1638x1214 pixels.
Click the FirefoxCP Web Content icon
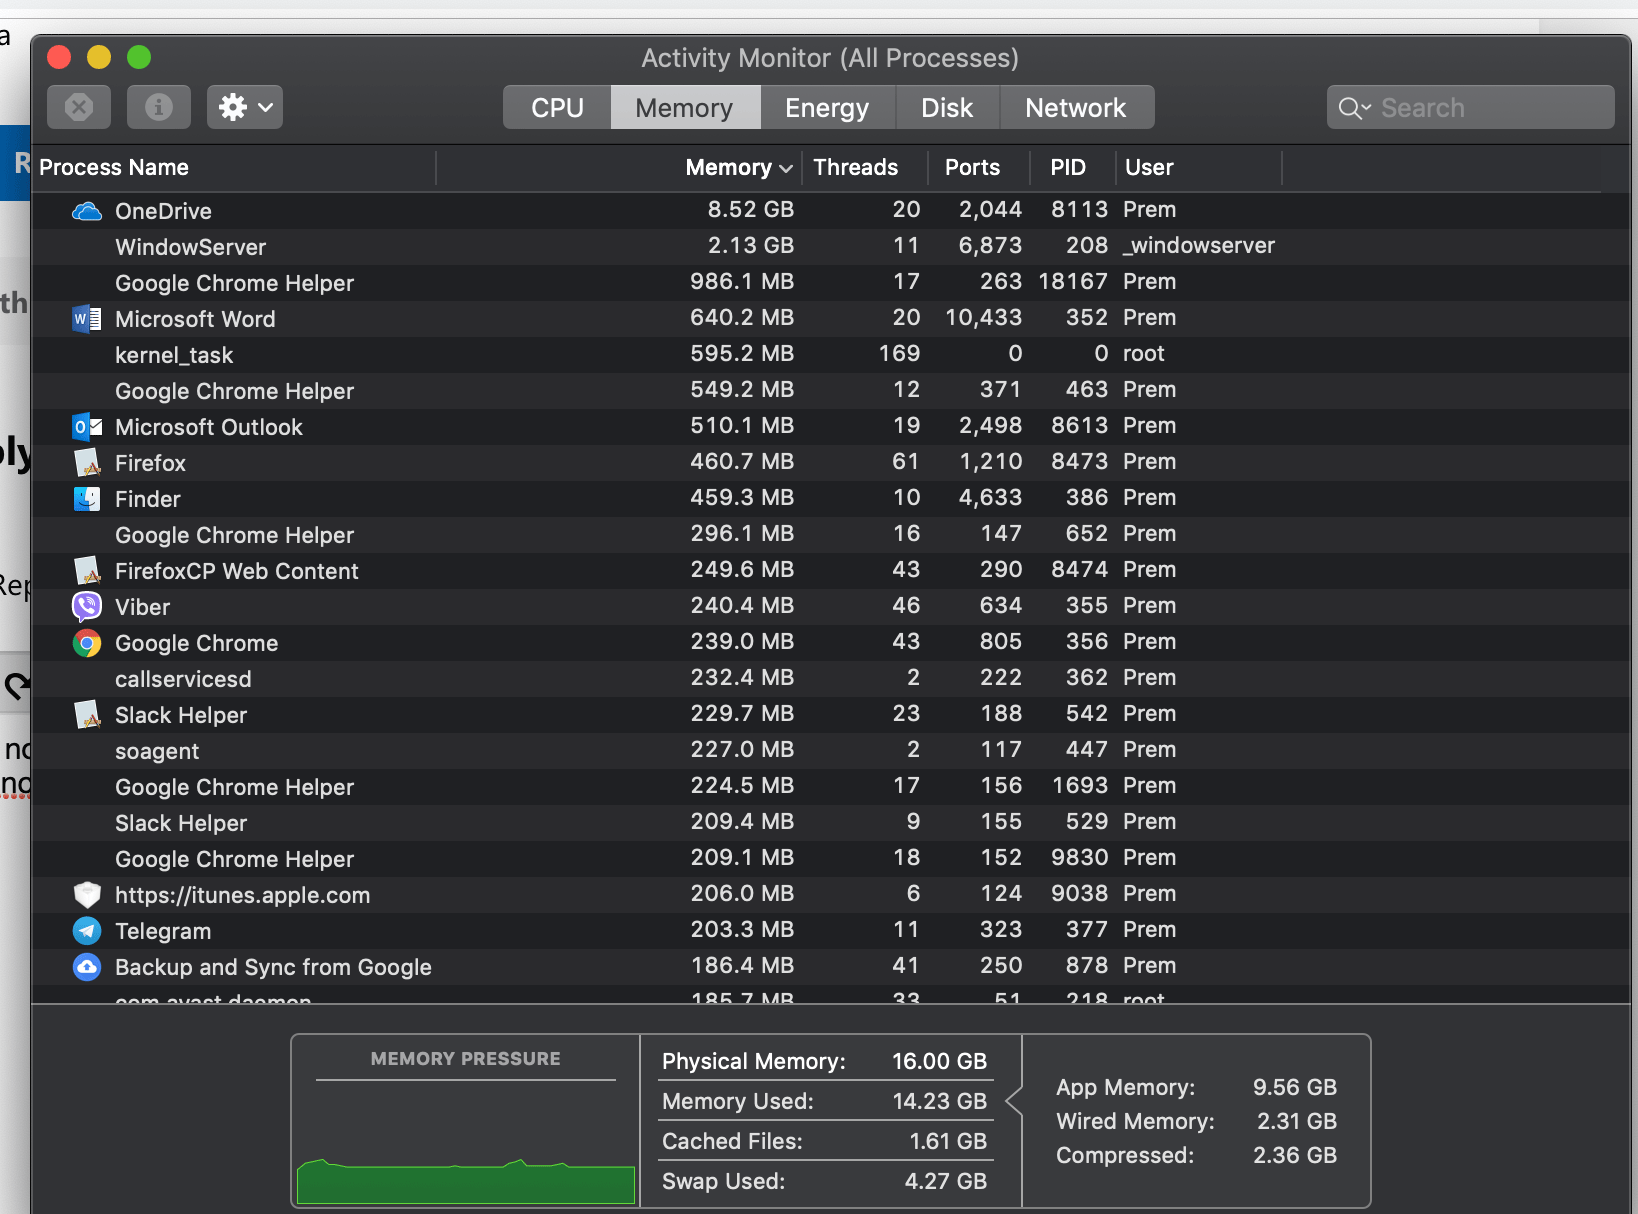pos(87,571)
